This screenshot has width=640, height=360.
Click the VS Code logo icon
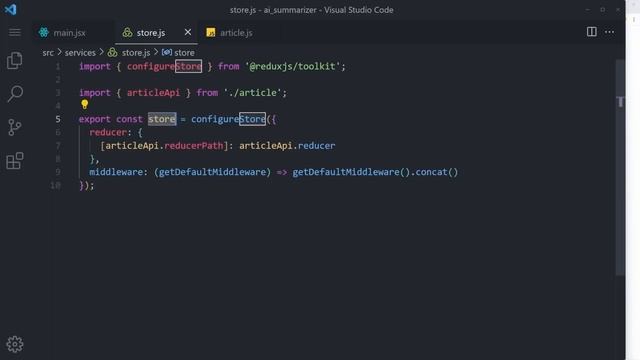click(x=11, y=9)
